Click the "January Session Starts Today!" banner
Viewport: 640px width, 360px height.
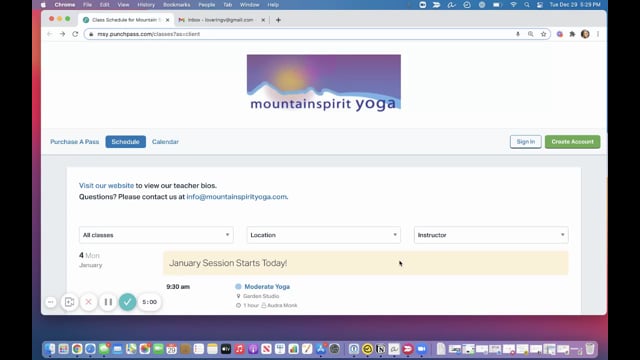(x=366, y=263)
